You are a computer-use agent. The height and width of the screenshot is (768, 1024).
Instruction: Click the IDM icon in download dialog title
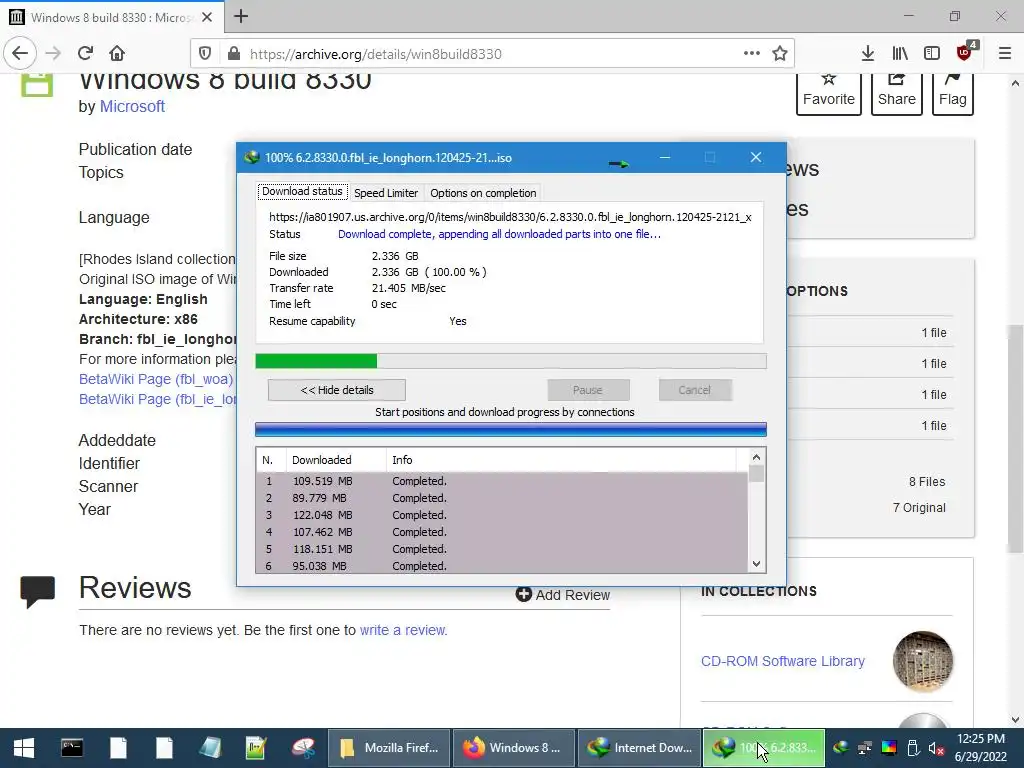click(251, 157)
